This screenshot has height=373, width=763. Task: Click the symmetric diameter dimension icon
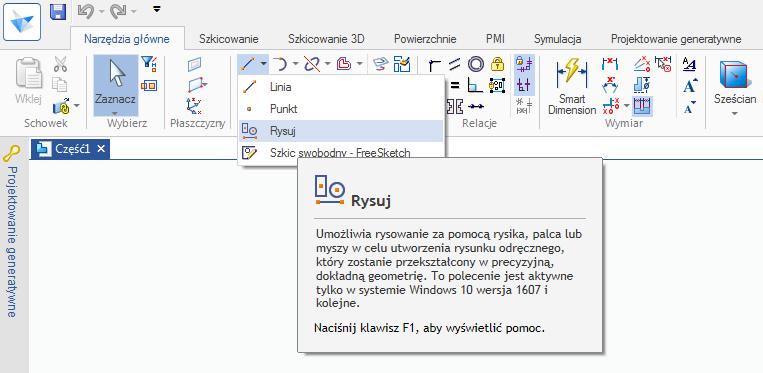(643, 85)
